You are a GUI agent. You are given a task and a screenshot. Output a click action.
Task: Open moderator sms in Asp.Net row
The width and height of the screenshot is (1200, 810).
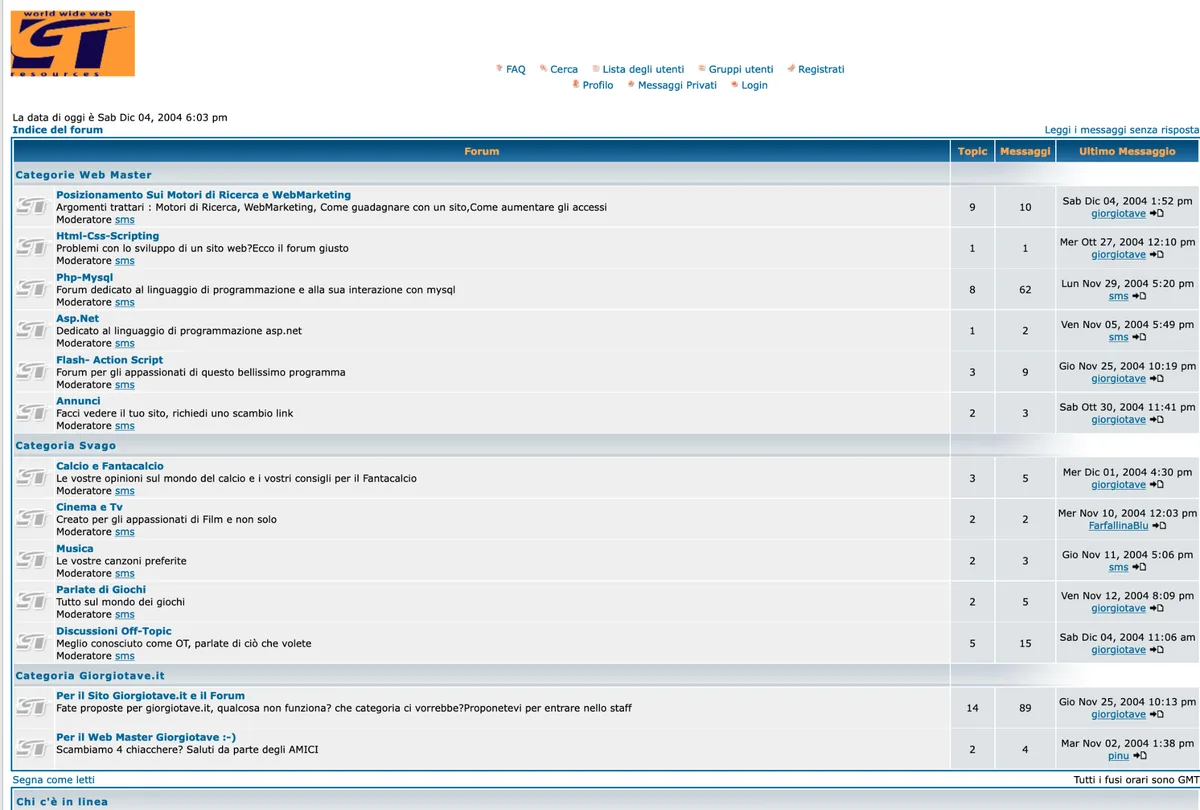[125, 343]
